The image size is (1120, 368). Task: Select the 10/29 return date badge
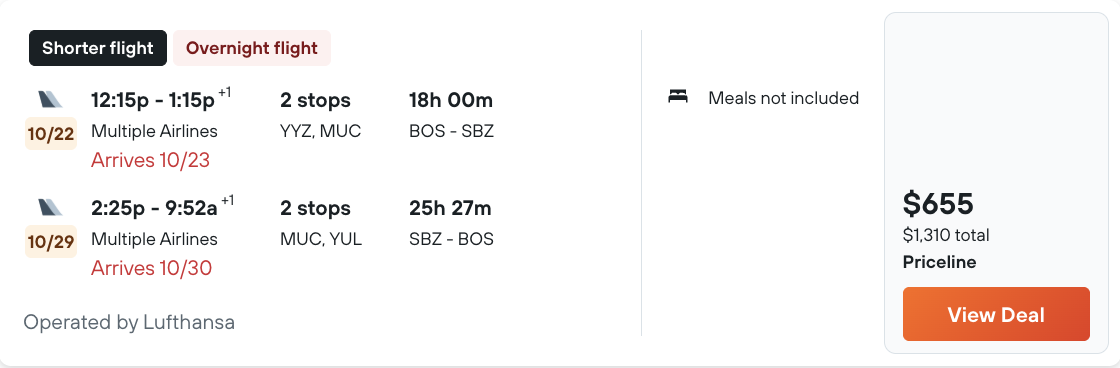[x=51, y=242]
